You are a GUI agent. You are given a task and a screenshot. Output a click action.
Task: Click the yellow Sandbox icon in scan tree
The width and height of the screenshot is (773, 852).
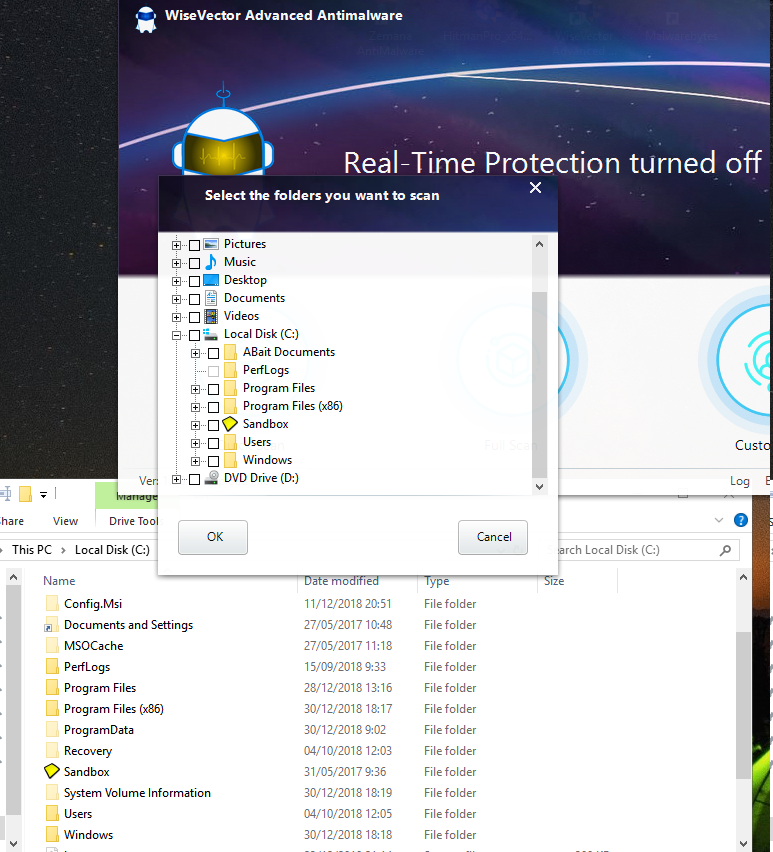230,424
